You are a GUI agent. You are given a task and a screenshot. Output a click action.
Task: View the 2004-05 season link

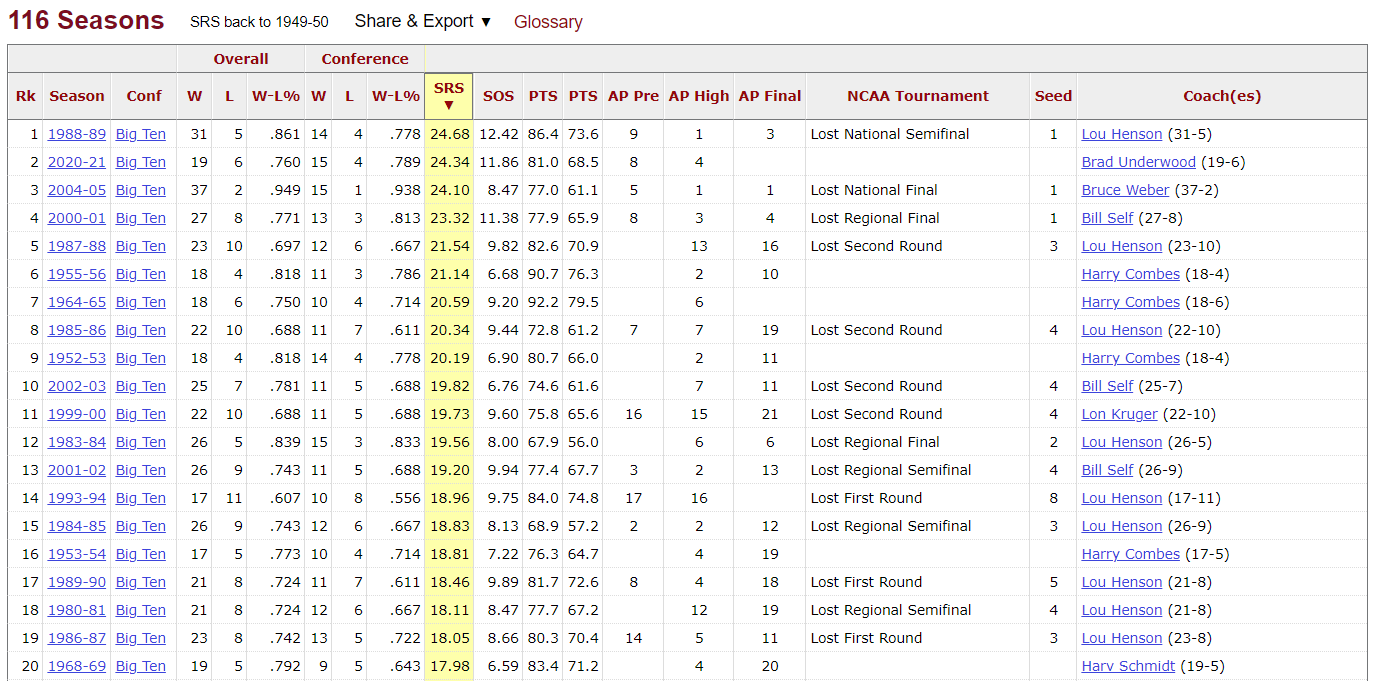76,190
